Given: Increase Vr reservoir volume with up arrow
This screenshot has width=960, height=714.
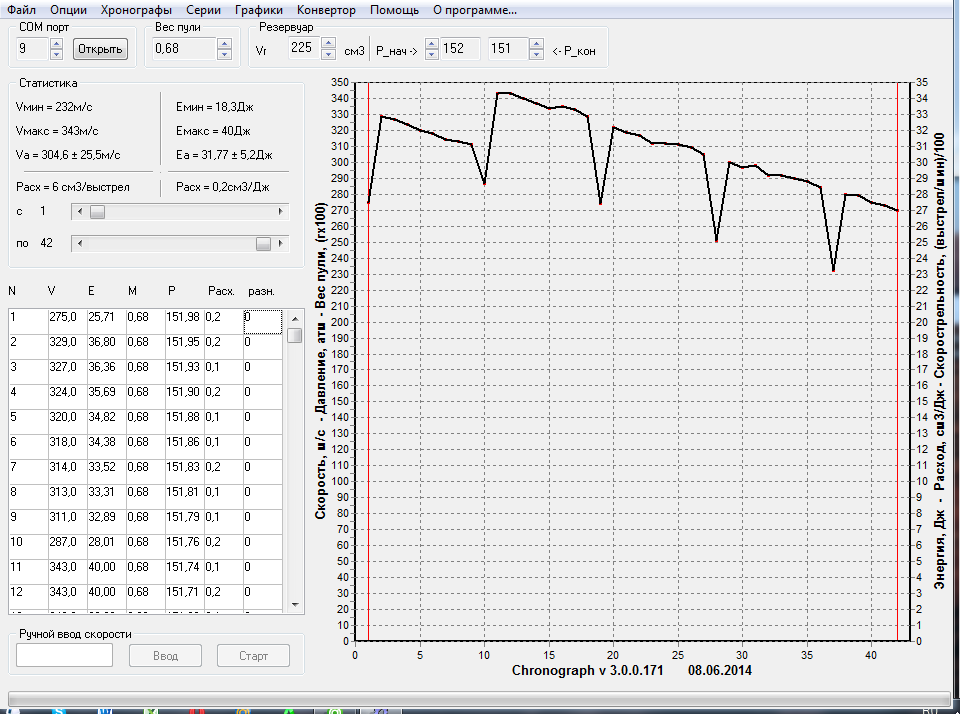Looking at the screenshot, I should (x=329, y=44).
